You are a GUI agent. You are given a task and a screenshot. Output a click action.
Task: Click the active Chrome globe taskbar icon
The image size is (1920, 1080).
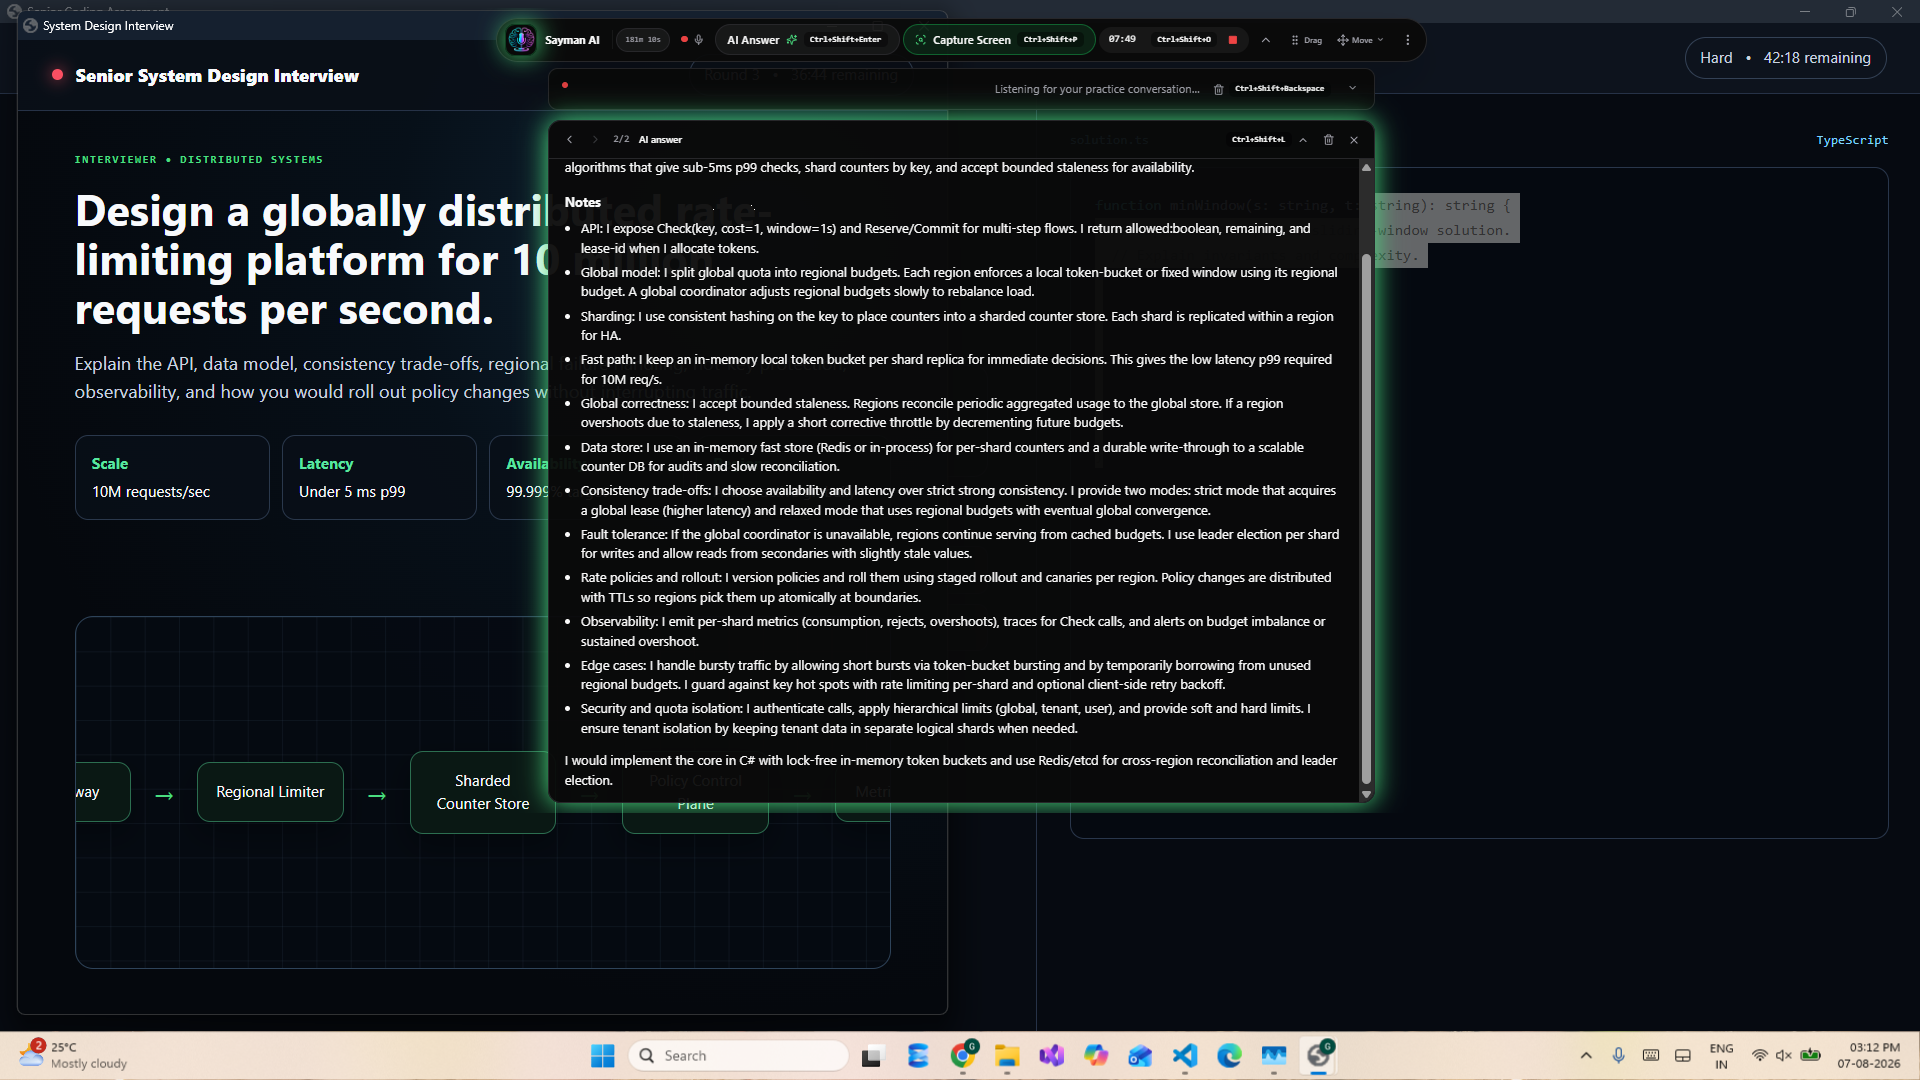[1319, 1056]
